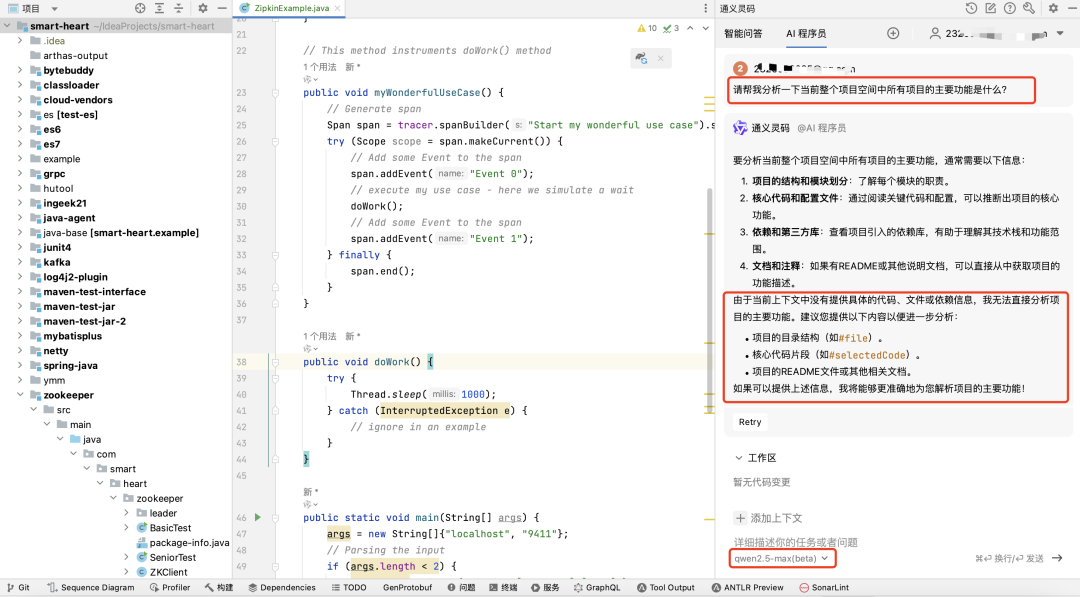Viewport: 1080px width, 597px height.
Task: Open the SonarLint tool window
Action: coord(824,587)
